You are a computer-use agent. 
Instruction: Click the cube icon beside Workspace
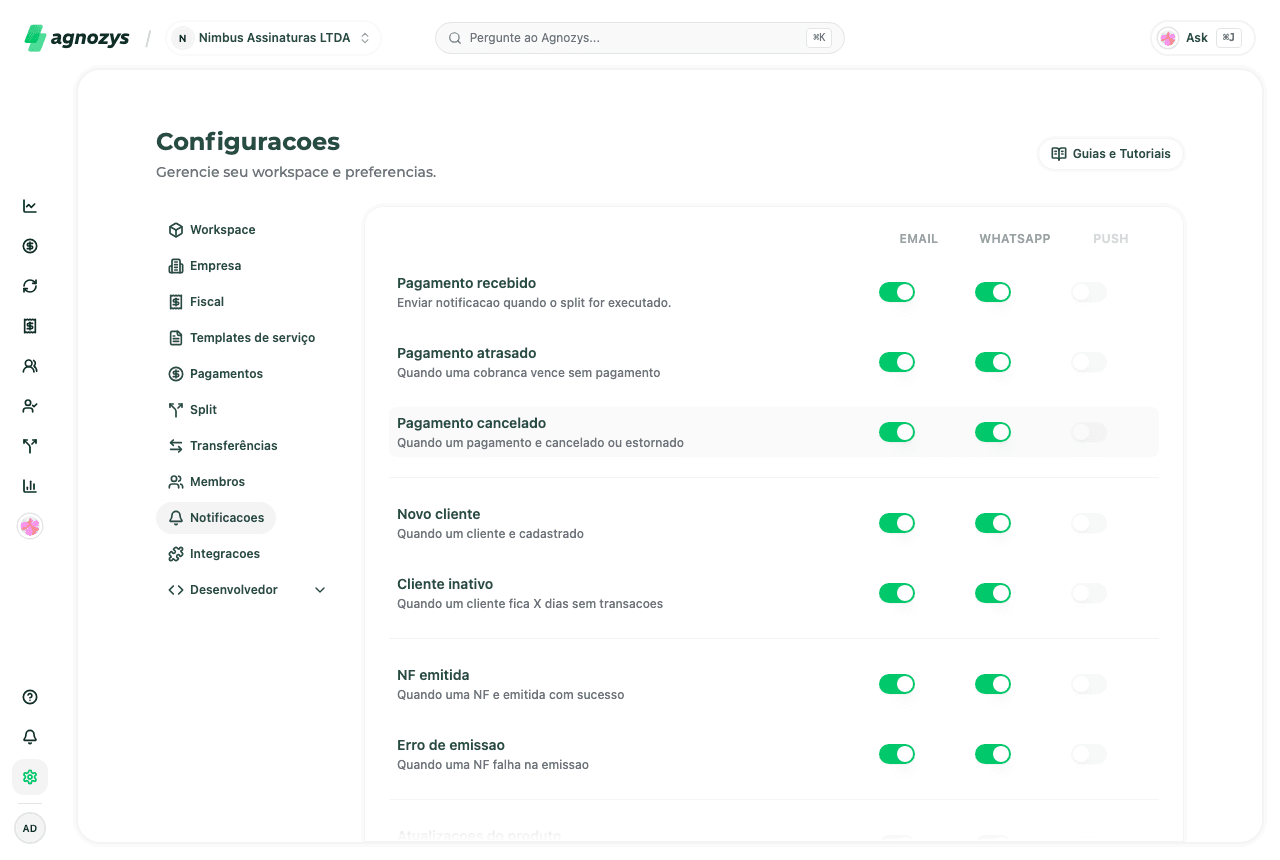[x=176, y=230]
